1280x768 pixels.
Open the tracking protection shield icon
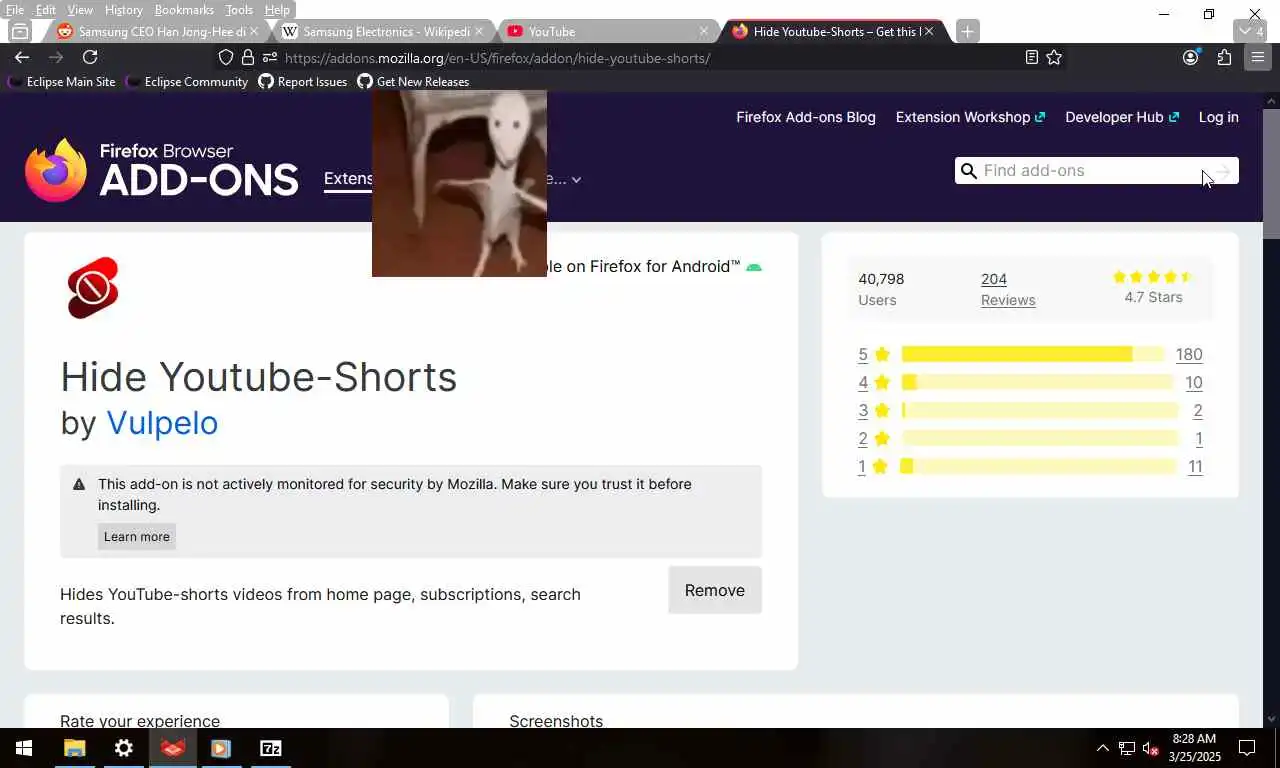(226, 58)
